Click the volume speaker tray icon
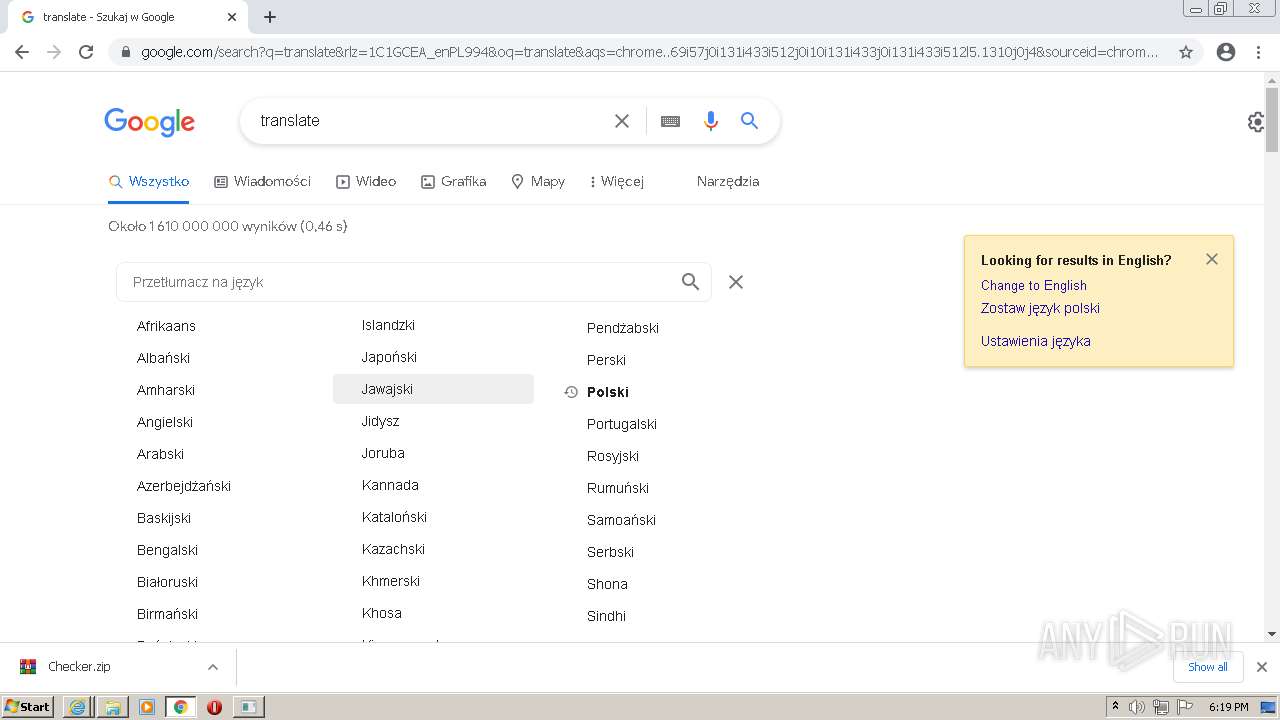 click(1137, 707)
